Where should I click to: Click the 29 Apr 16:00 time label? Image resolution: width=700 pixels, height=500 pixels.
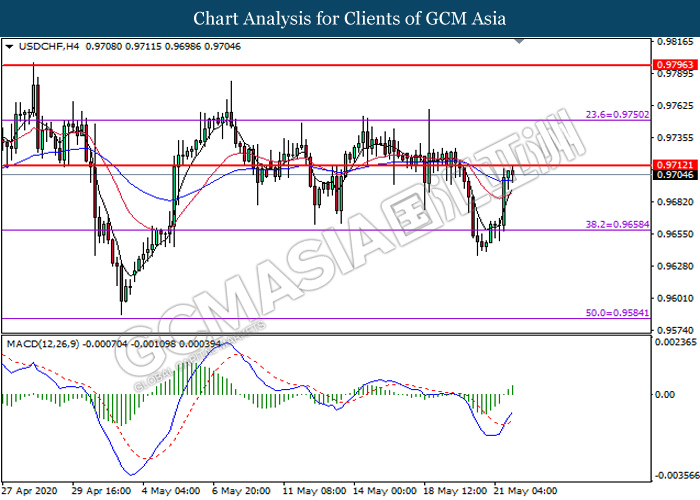101,491
